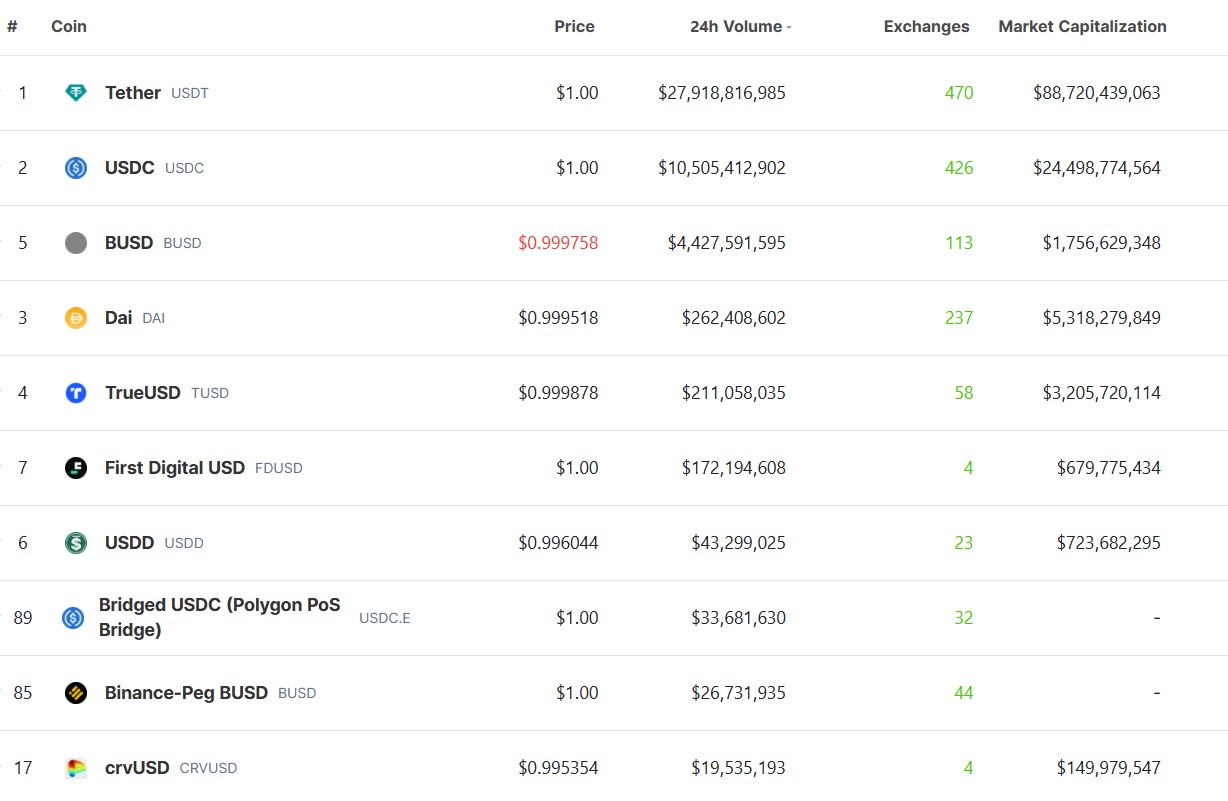Click crvUSD's price $0.995354

558,768
